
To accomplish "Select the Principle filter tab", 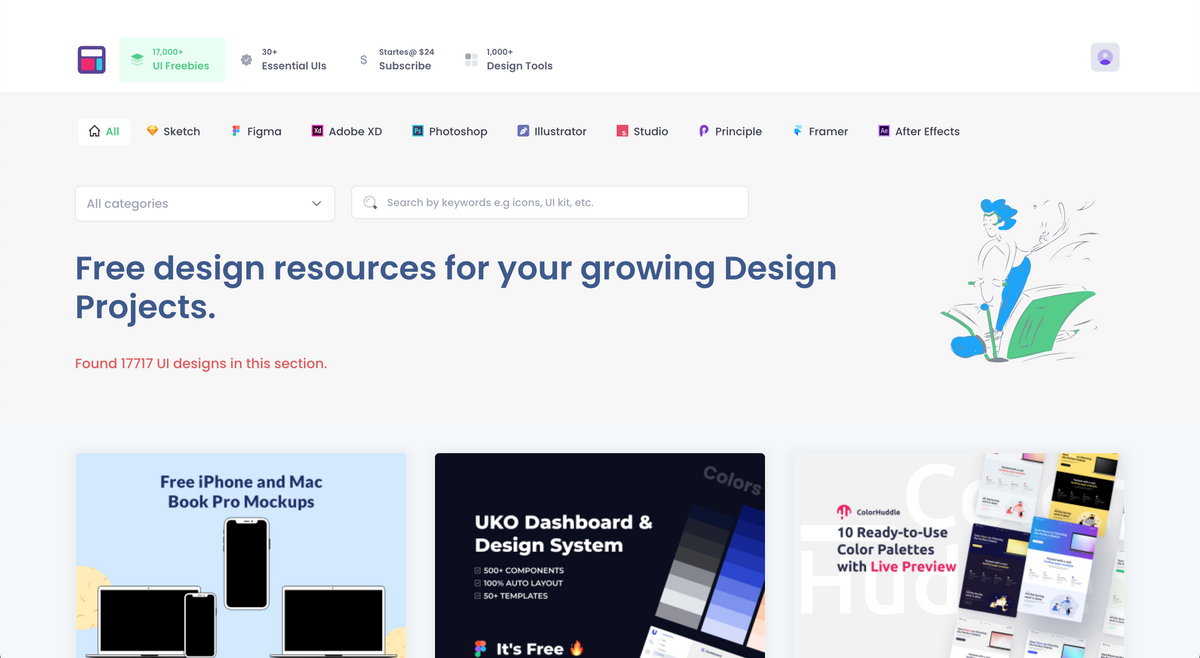I will click(730, 132).
